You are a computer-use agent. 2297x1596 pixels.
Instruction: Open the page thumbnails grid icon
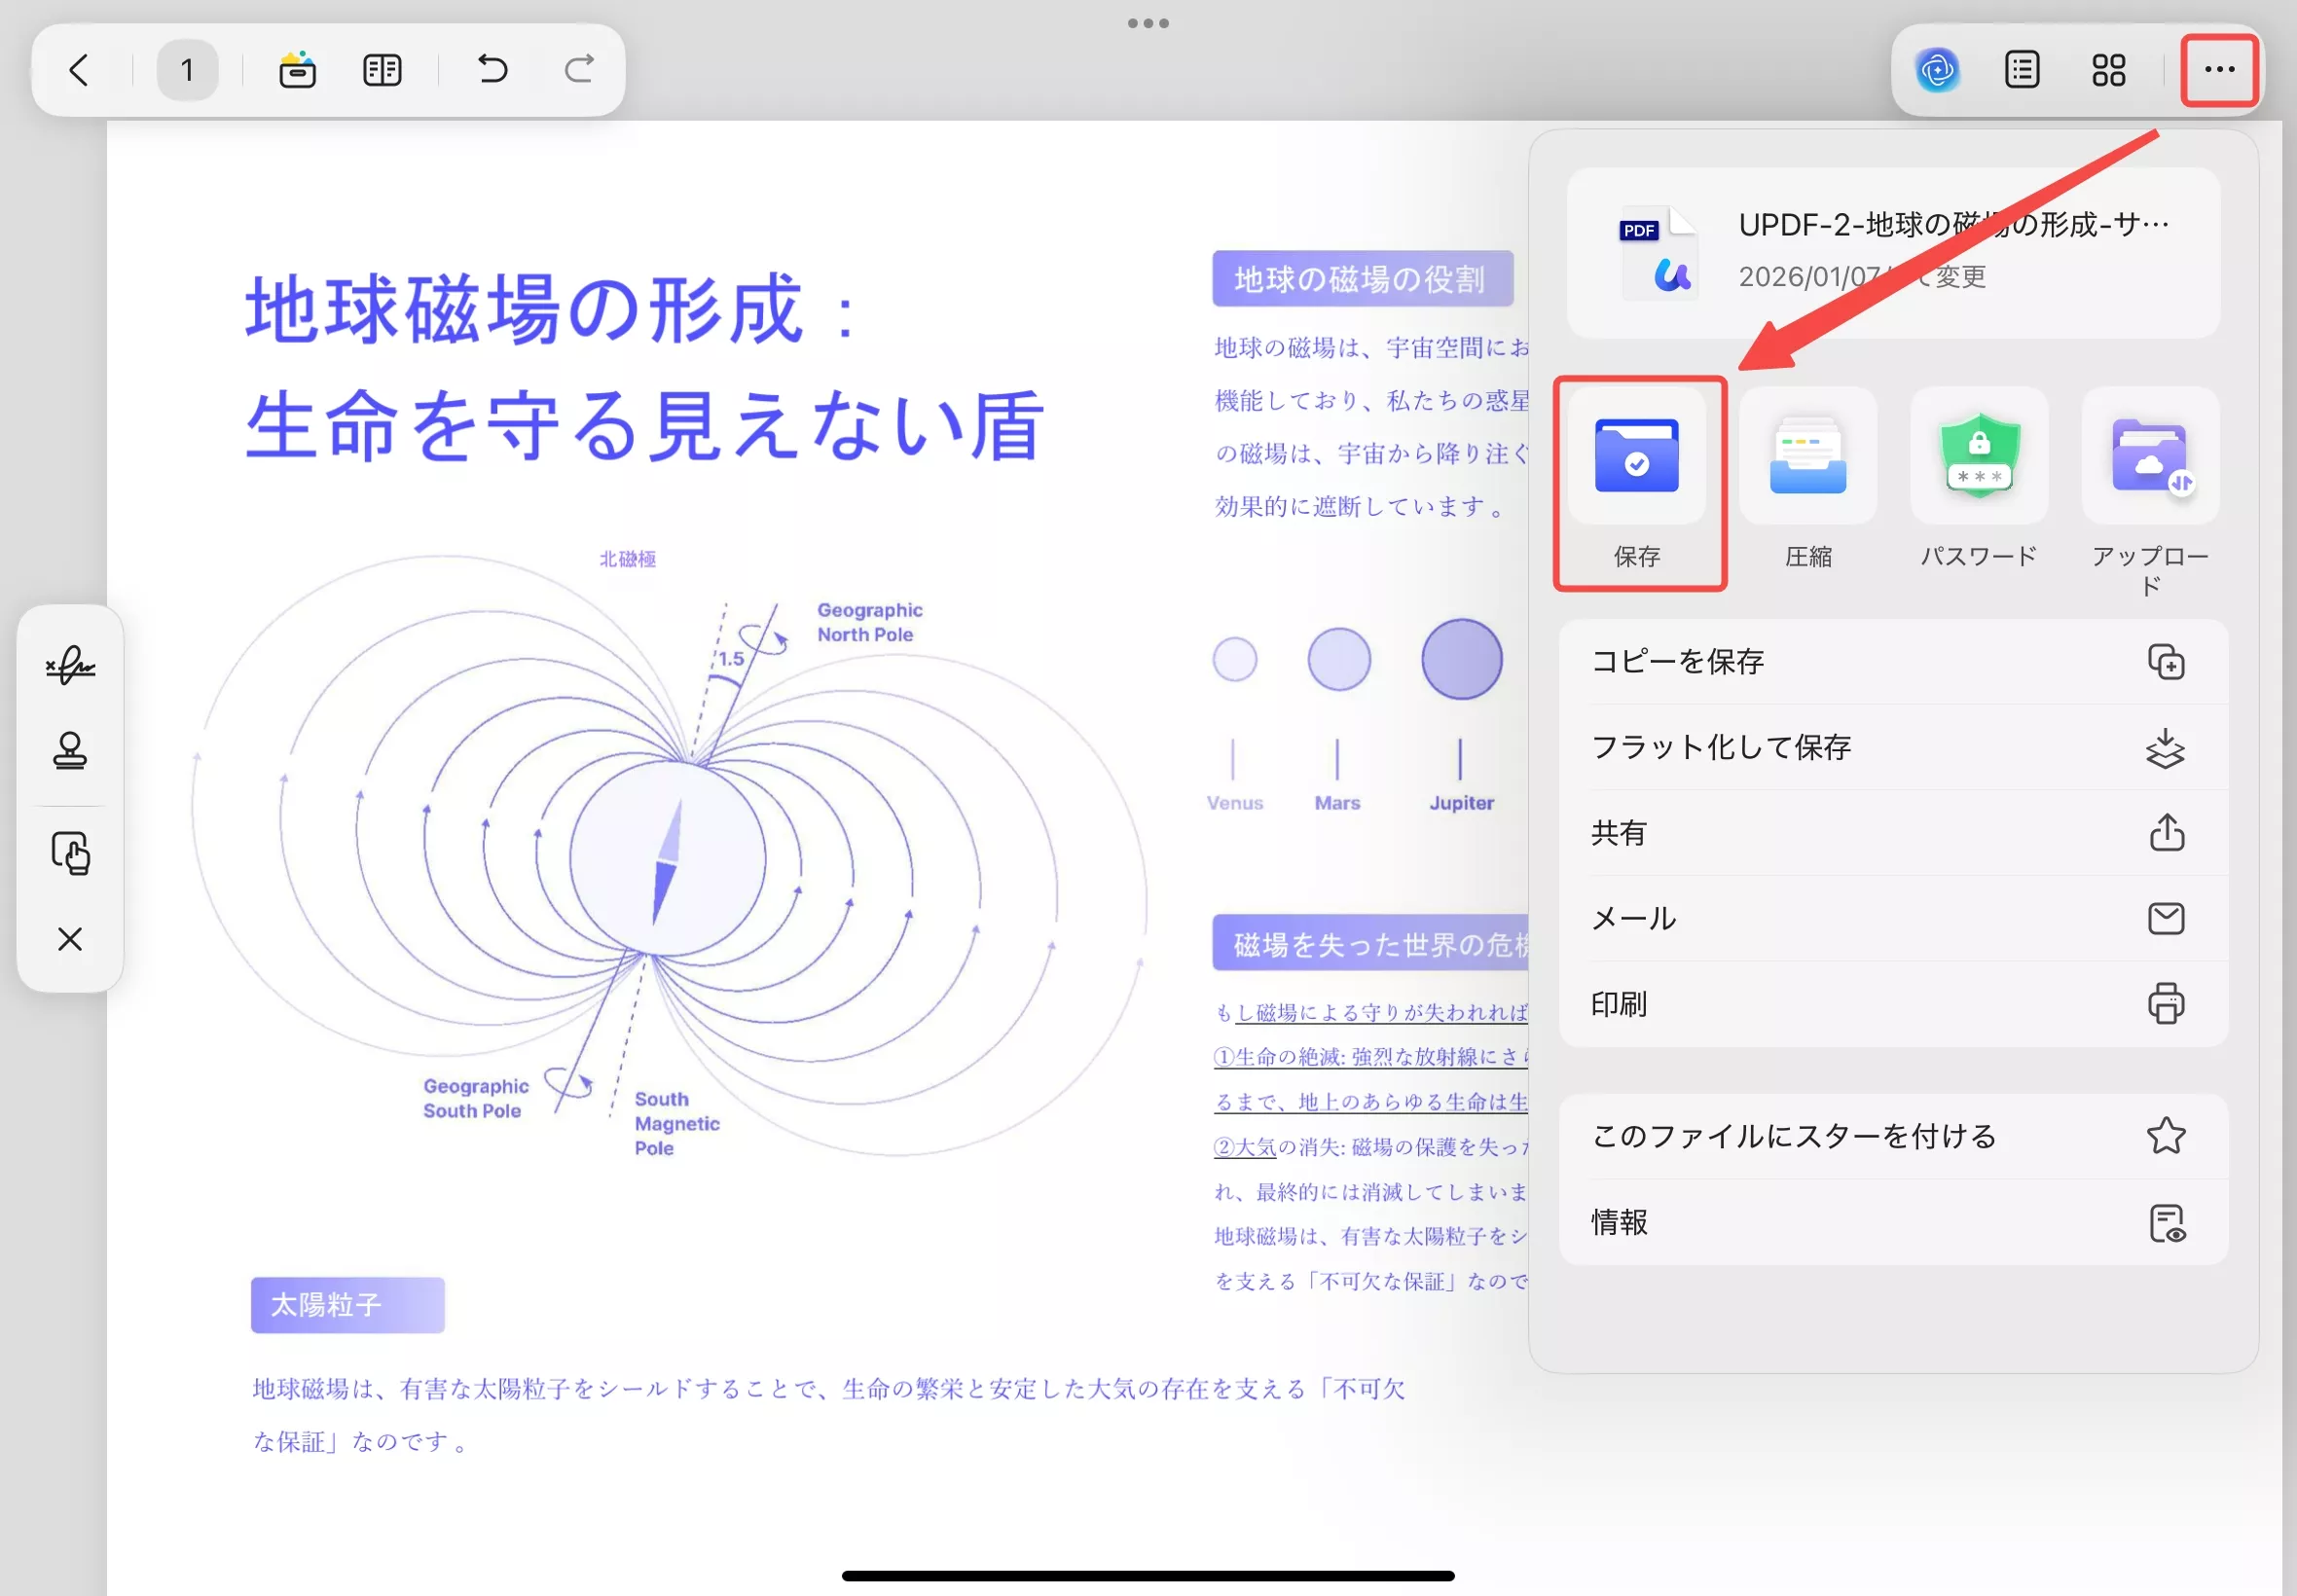click(2109, 69)
